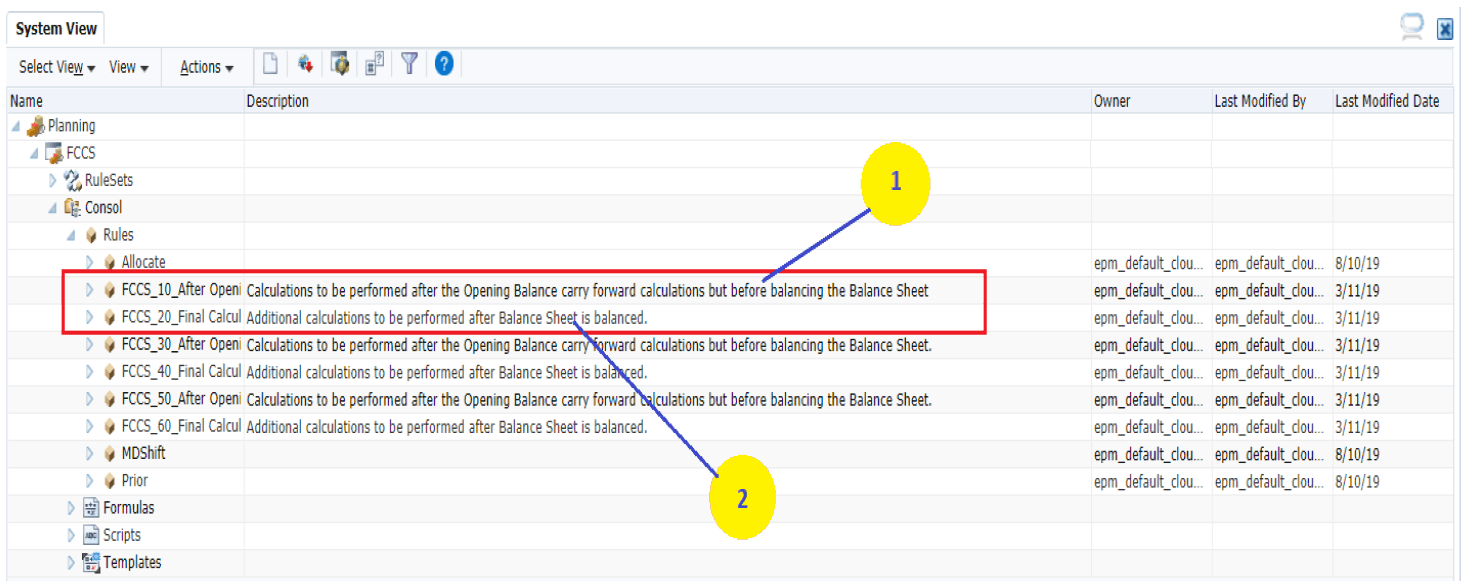Open the Filter funnel icon
This screenshot has height=581, width=1468.
pos(409,65)
